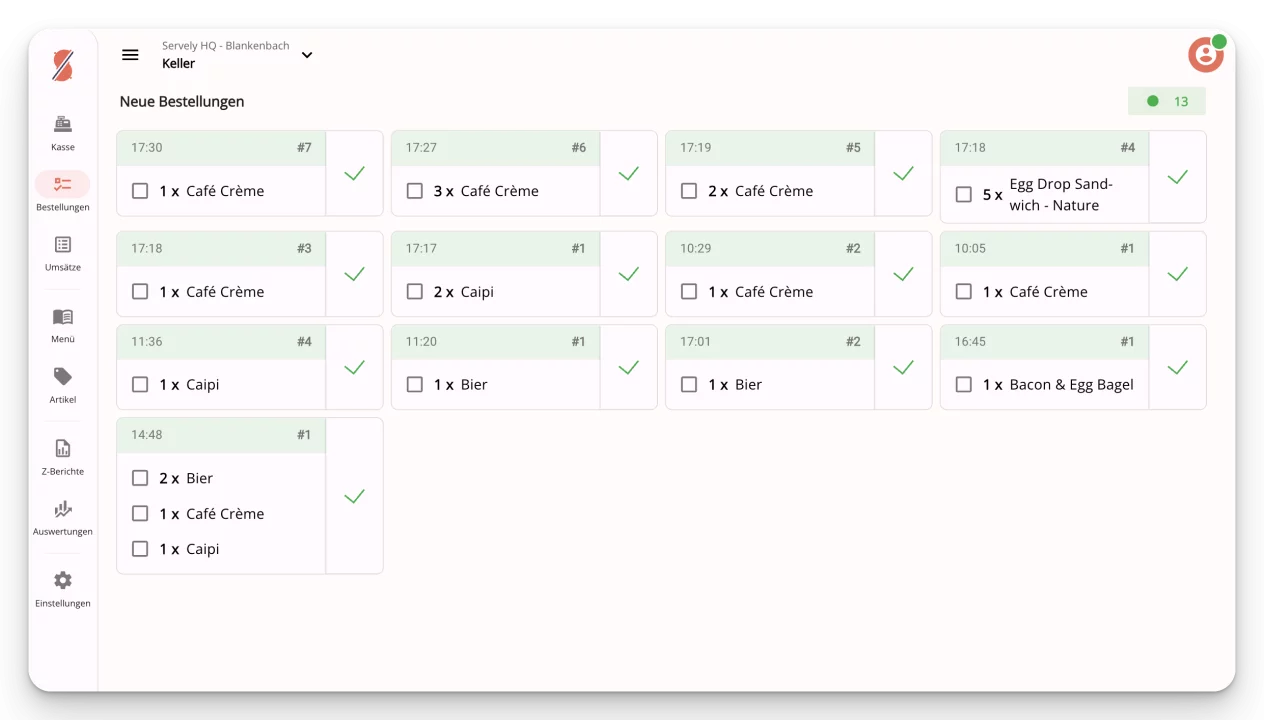Check the 1 x Café Crème item in order #7
Screen dimensions: 1264x720
pos(140,190)
